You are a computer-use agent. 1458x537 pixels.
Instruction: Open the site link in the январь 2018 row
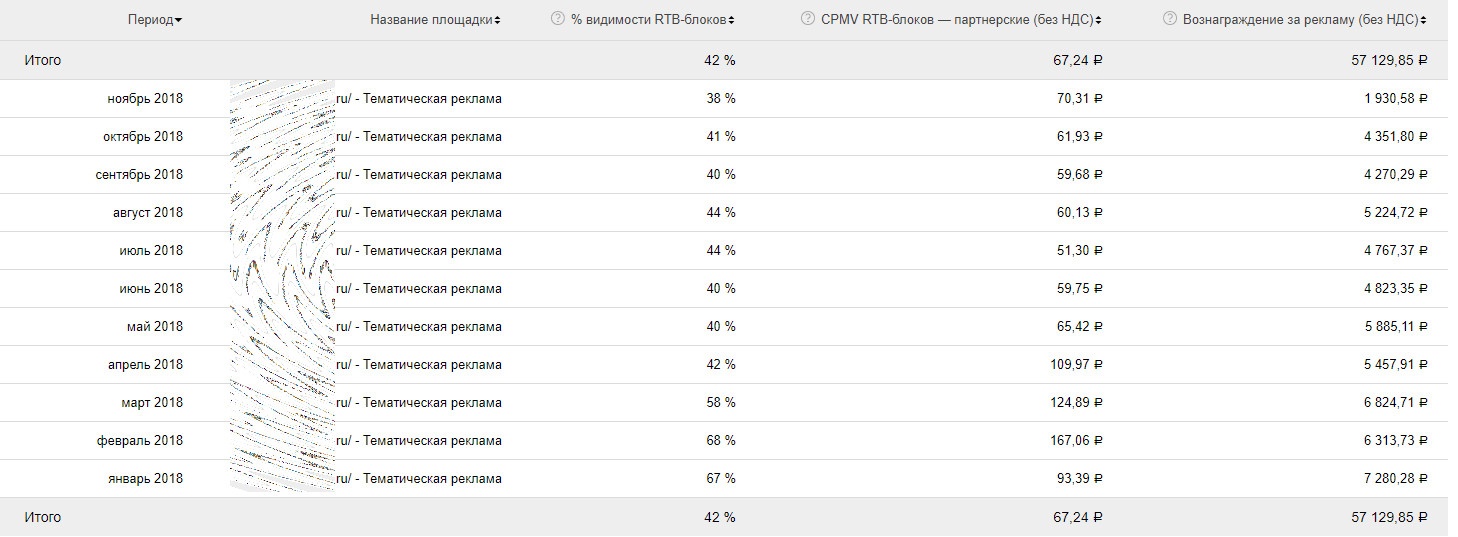tap(418, 479)
